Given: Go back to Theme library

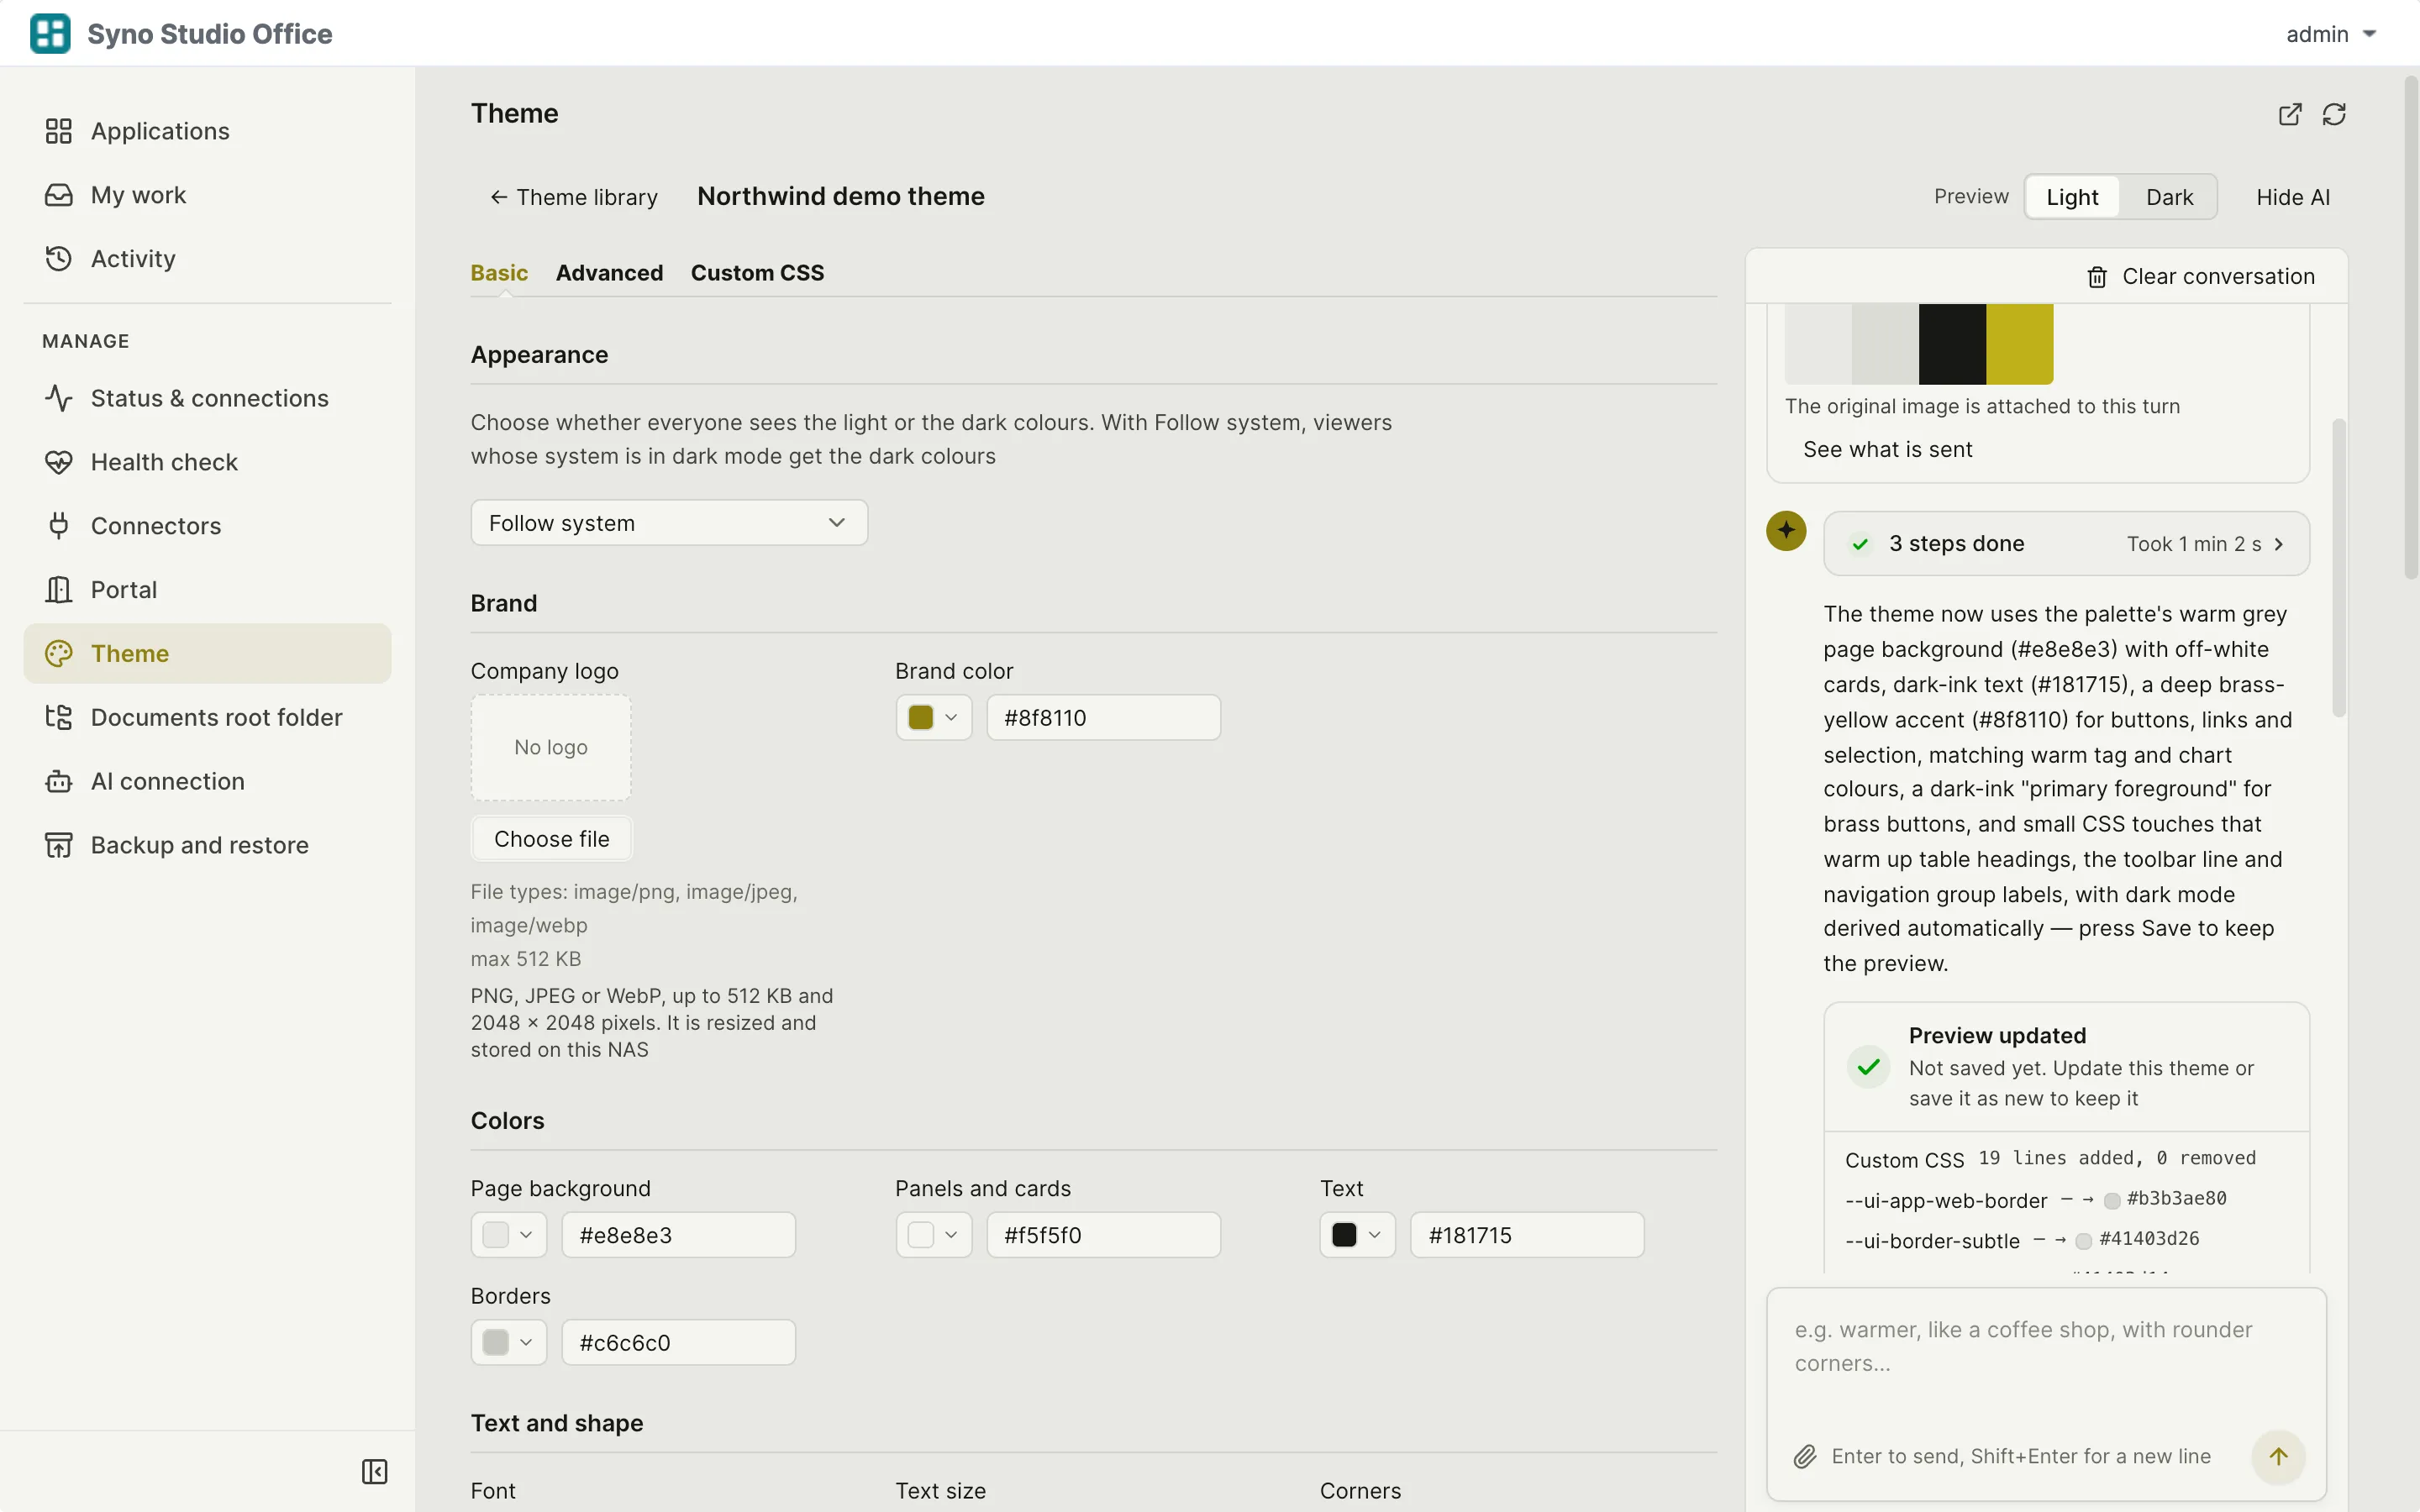Looking at the screenshot, I should coord(573,197).
